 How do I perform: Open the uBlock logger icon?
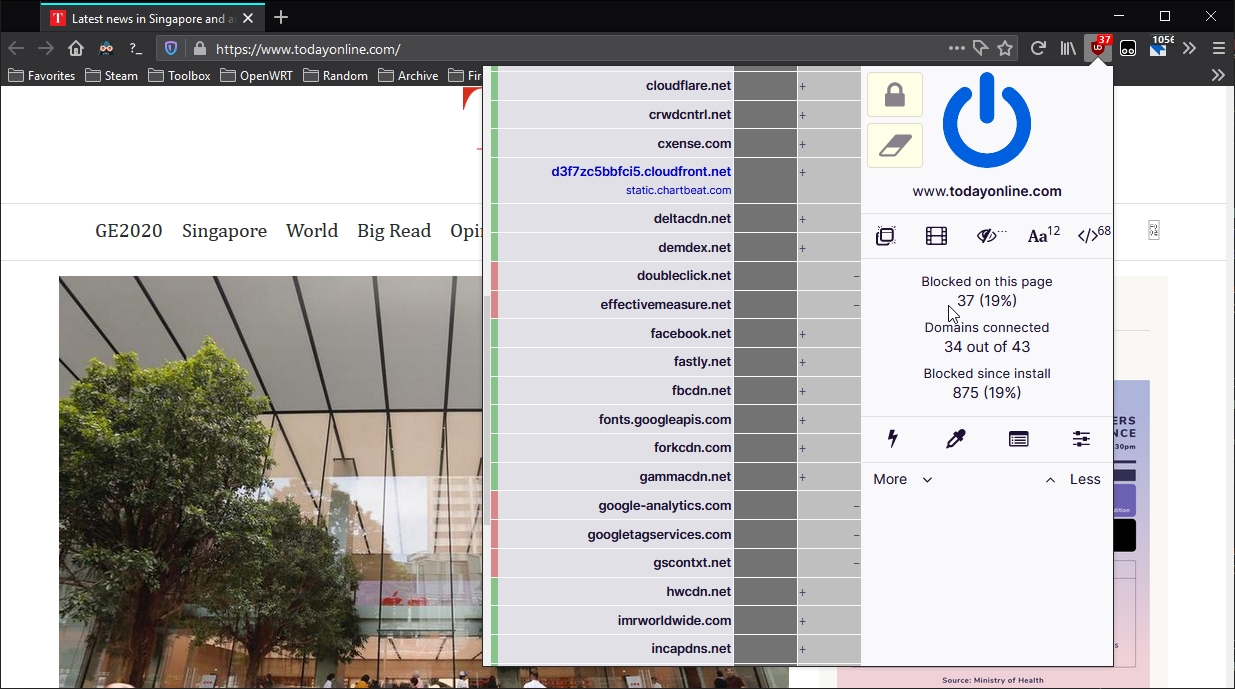1019,438
